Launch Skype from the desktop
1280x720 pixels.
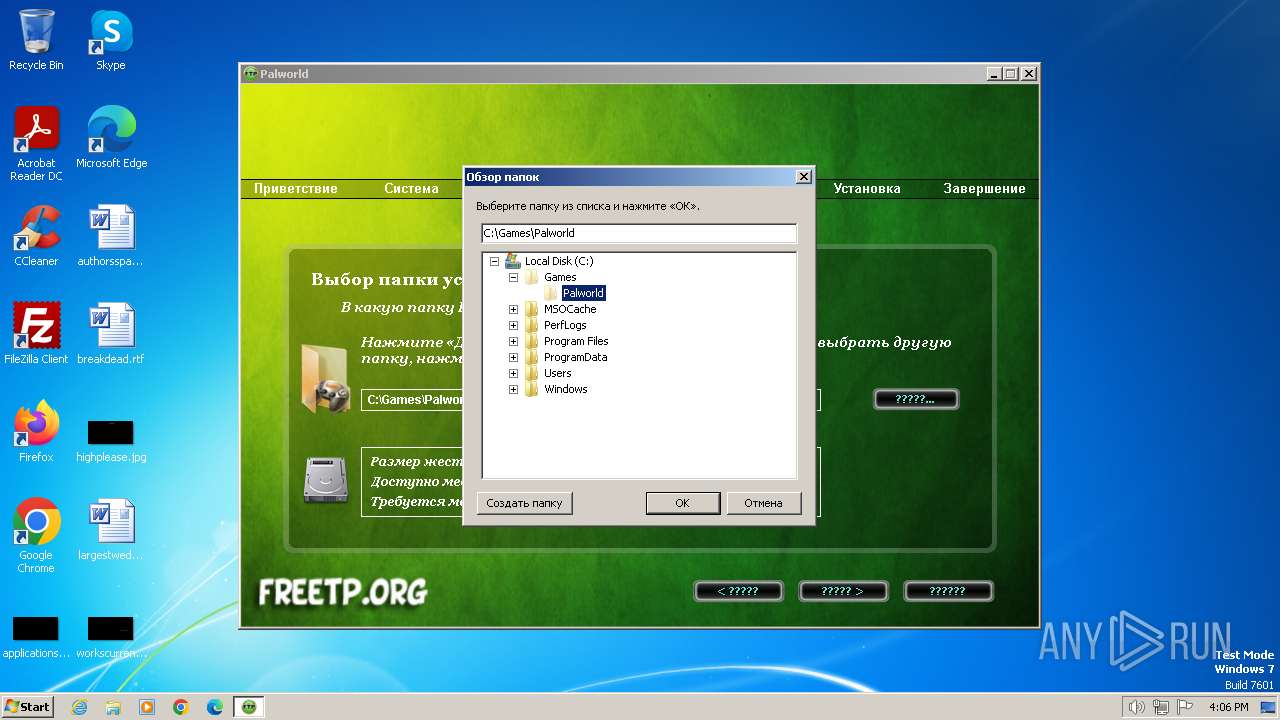pos(110,40)
